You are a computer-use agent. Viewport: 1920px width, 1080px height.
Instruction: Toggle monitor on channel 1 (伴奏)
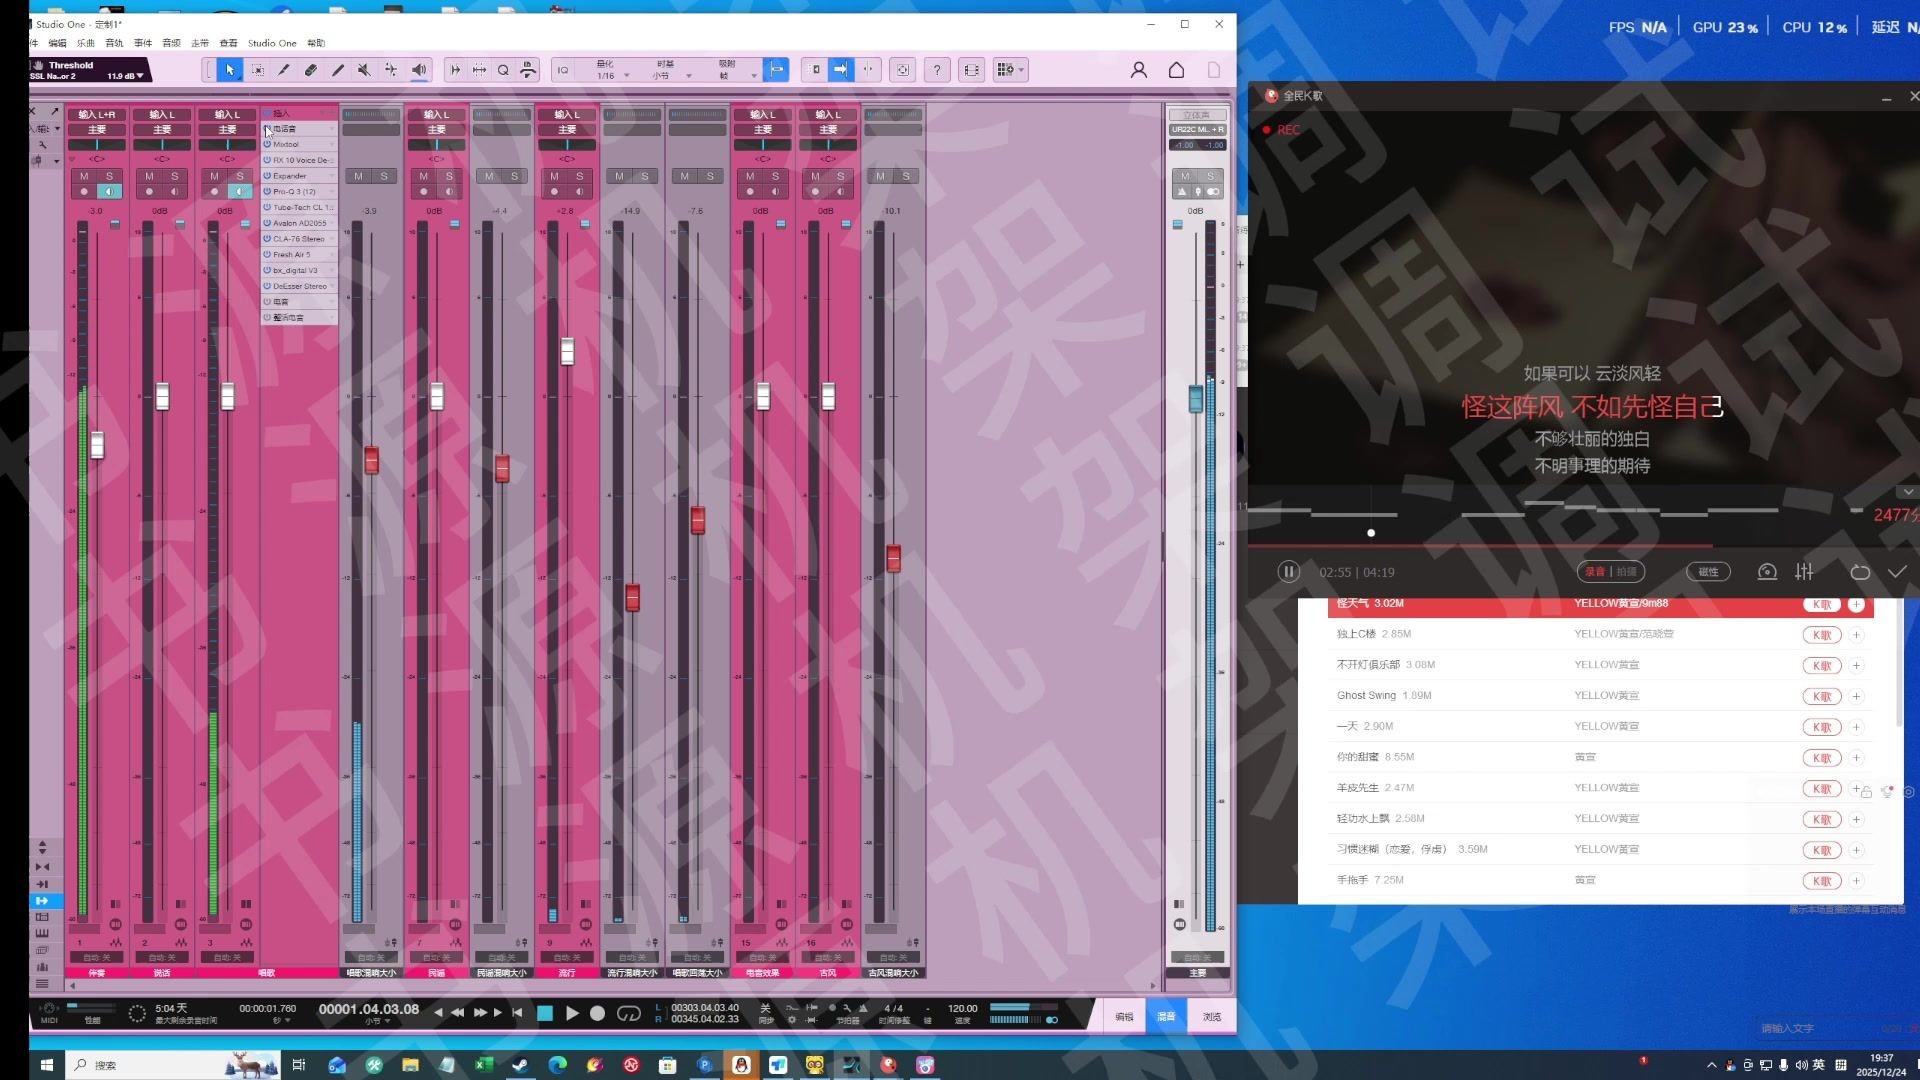109,192
